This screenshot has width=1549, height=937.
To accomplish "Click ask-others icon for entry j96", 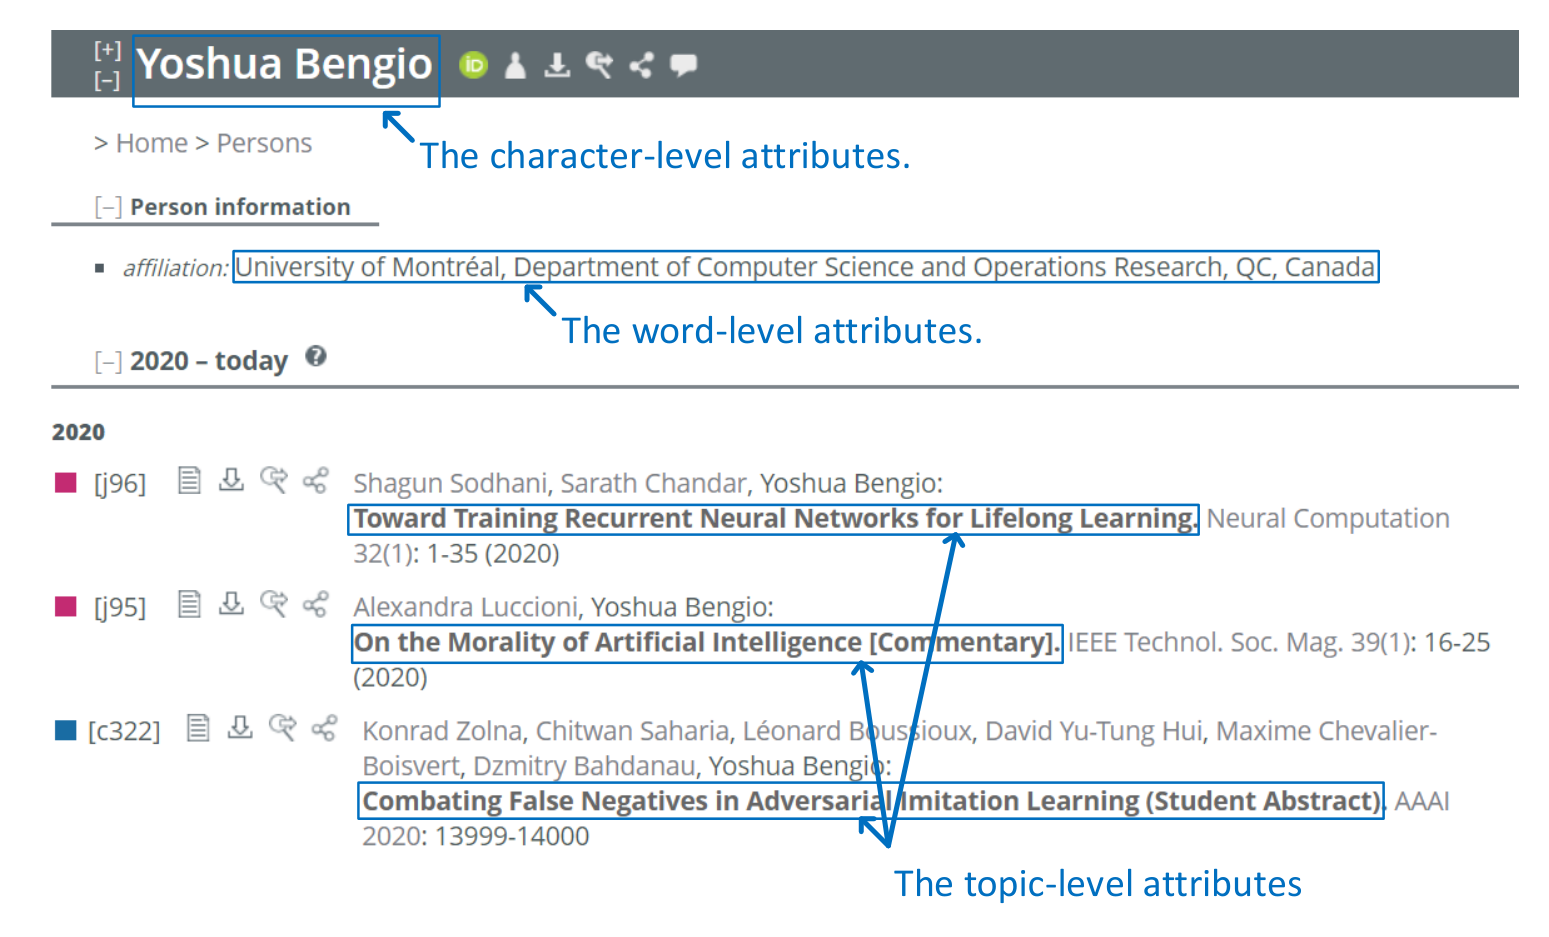I will click(x=273, y=480).
